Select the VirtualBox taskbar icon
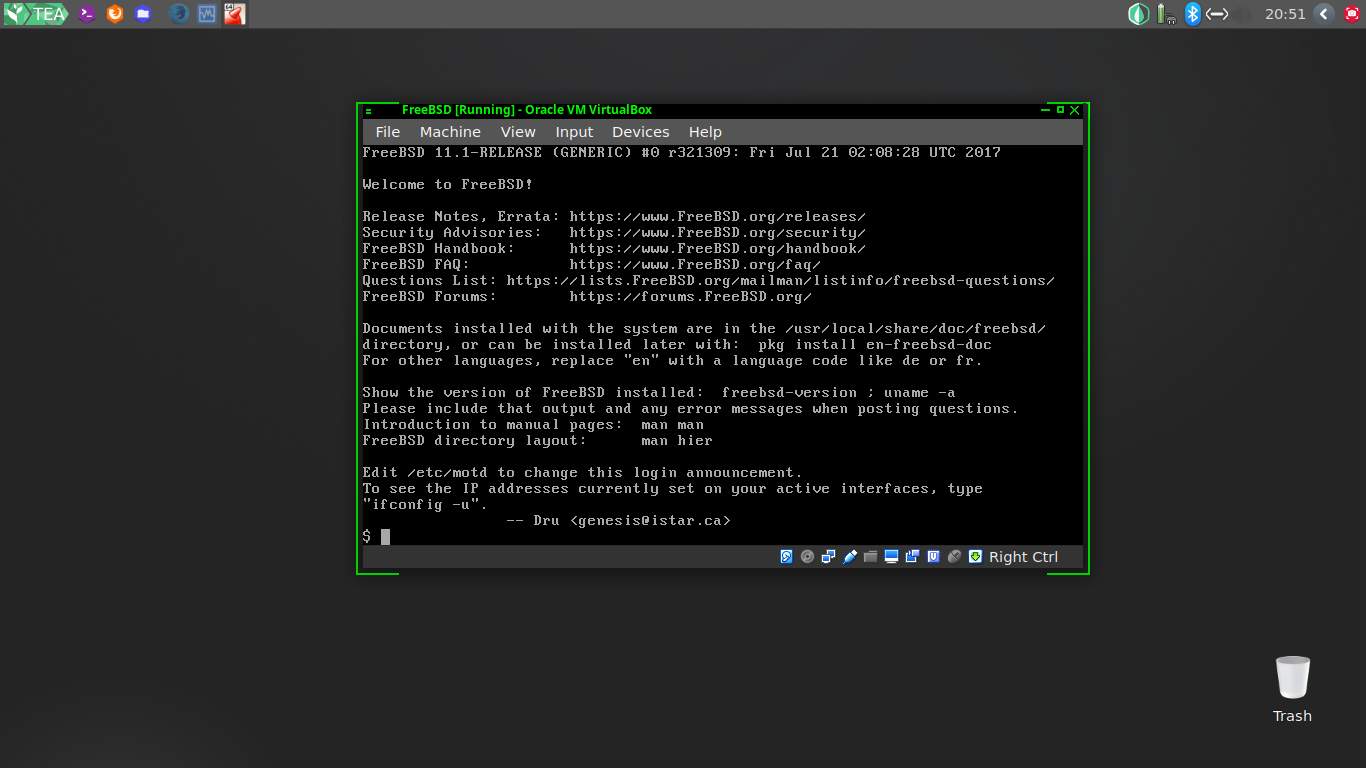The height and width of the screenshot is (768, 1366). coord(234,14)
